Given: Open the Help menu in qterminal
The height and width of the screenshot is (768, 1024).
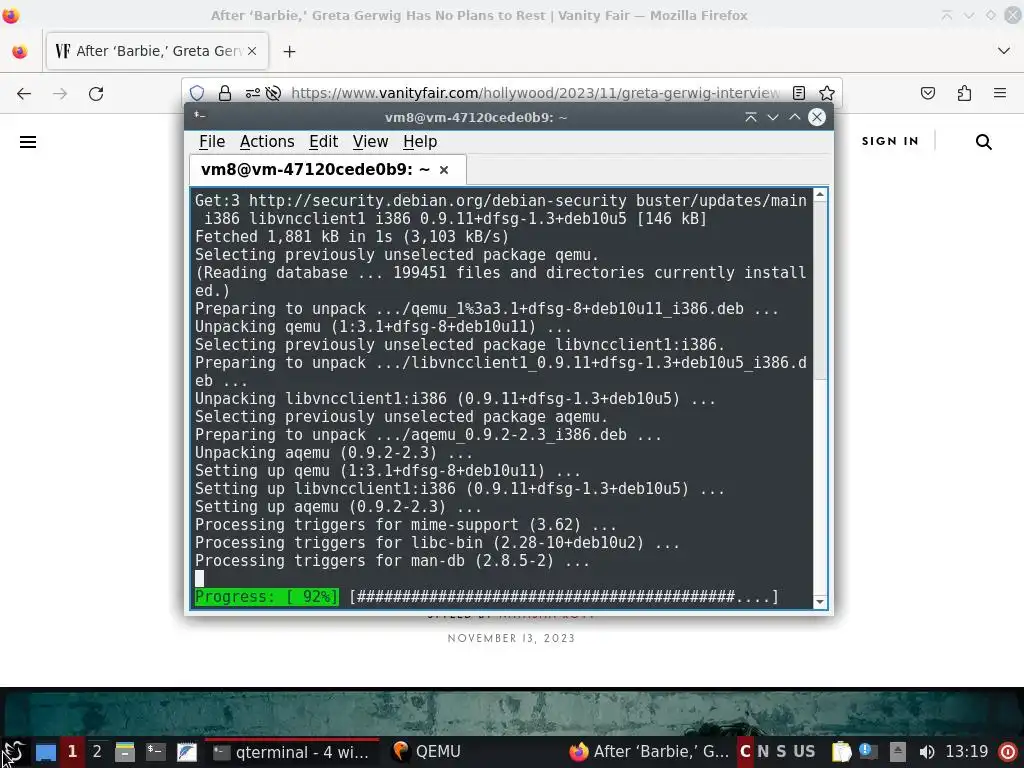Looking at the screenshot, I should [x=420, y=142].
